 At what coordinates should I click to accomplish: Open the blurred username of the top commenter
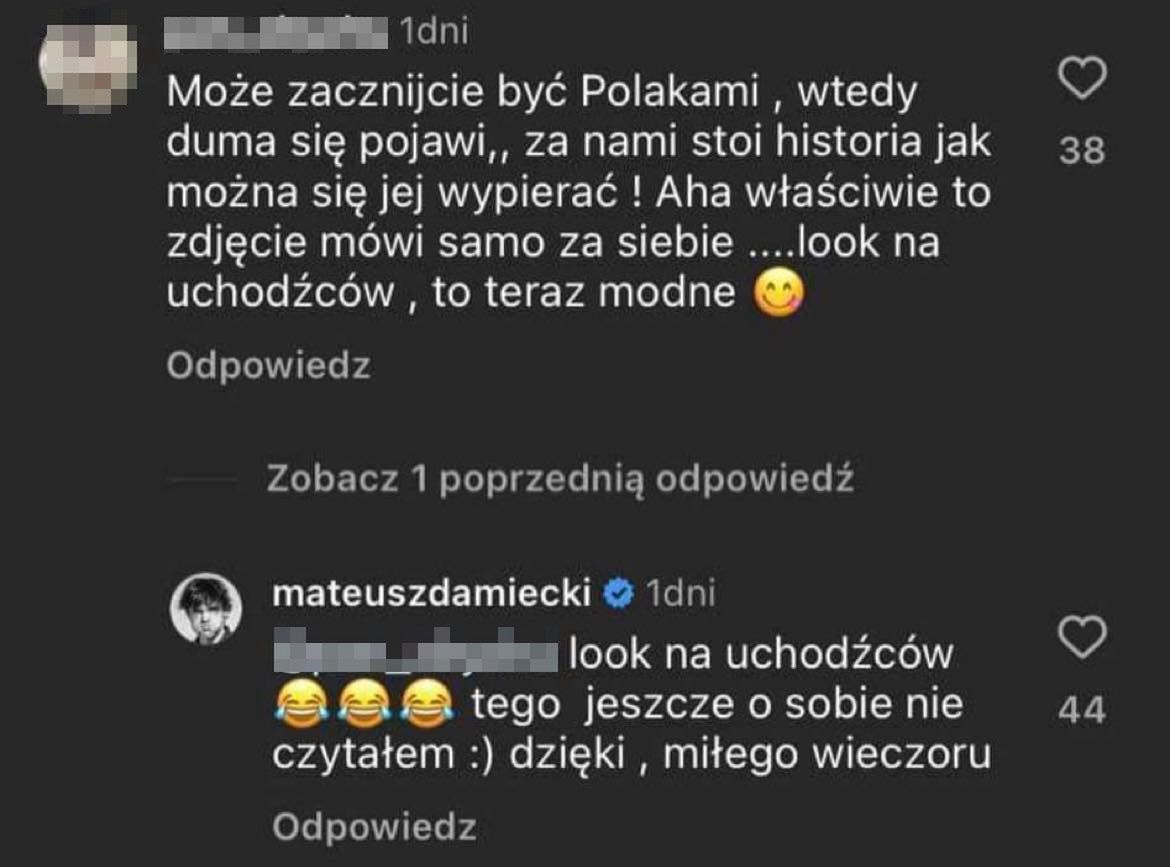click(x=276, y=34)
